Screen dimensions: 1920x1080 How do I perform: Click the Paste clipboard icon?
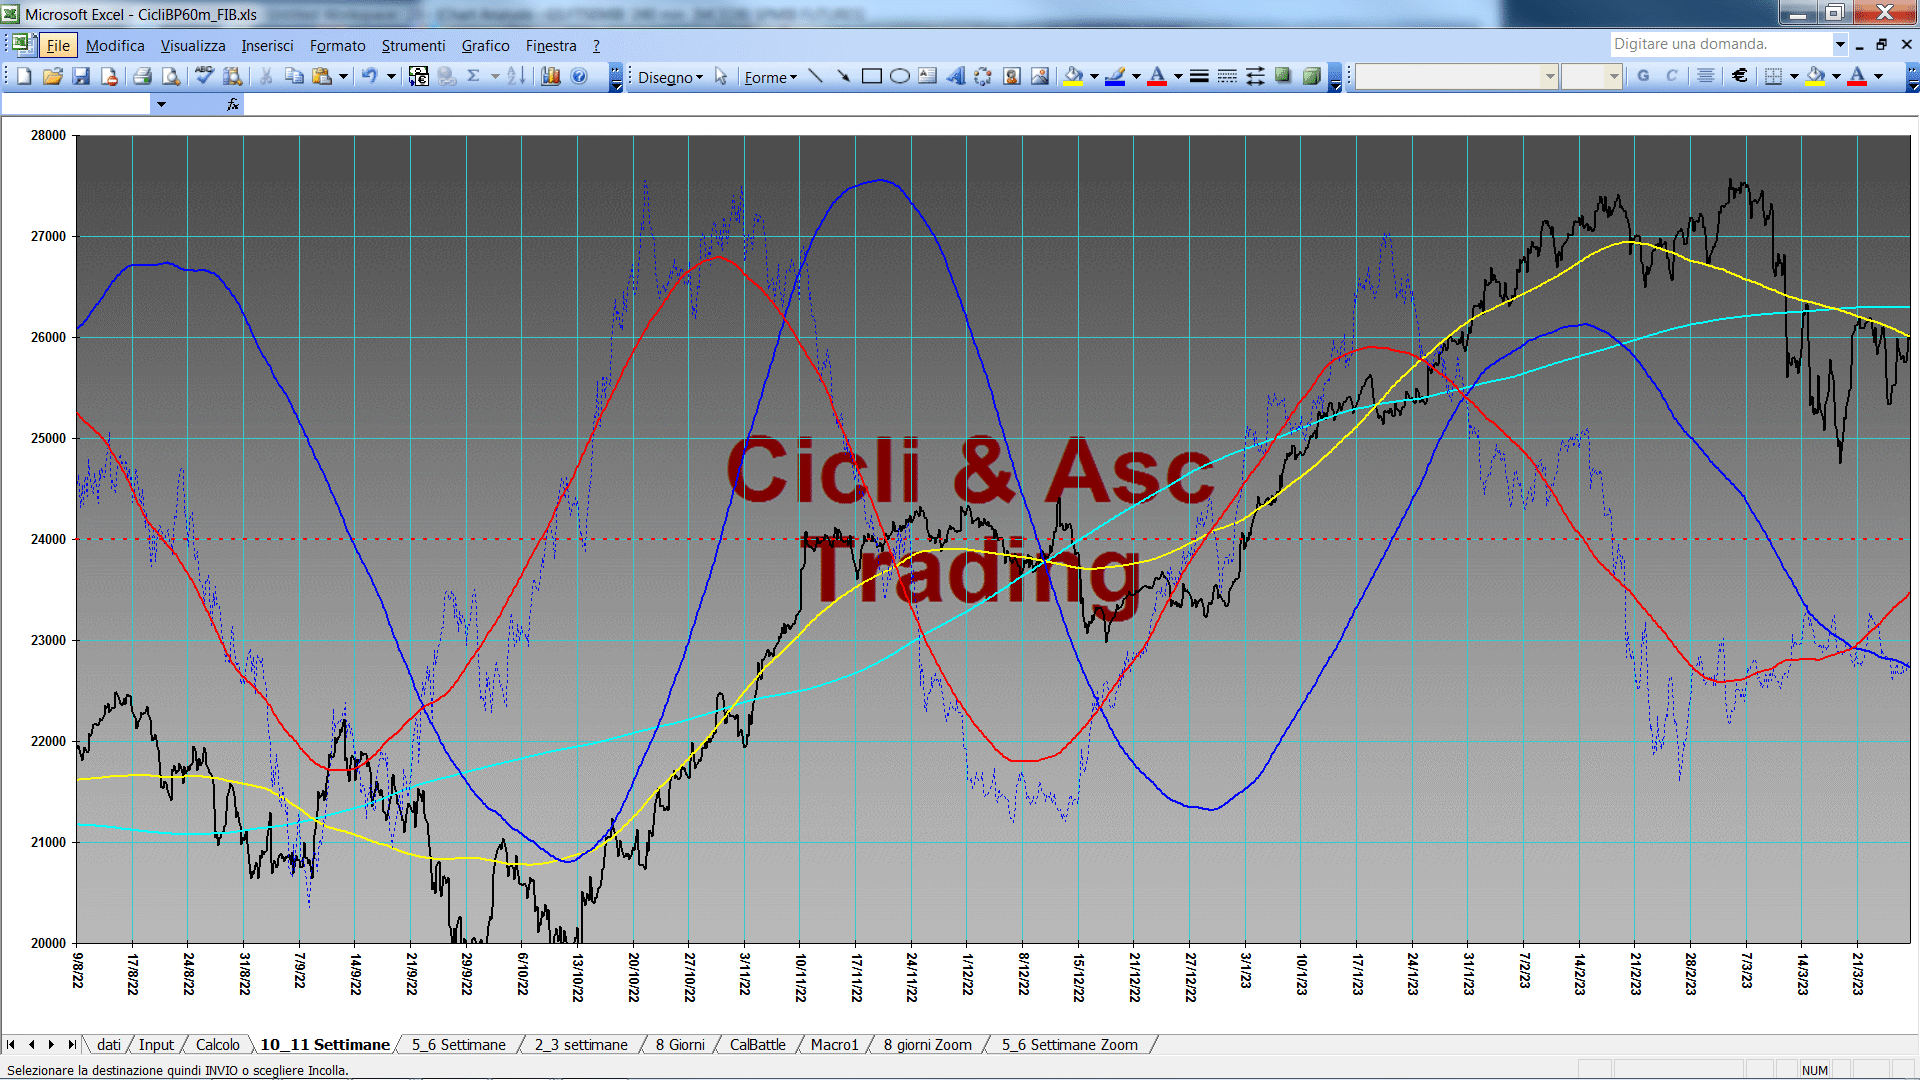pyautogui.click(x=322, y=76)
